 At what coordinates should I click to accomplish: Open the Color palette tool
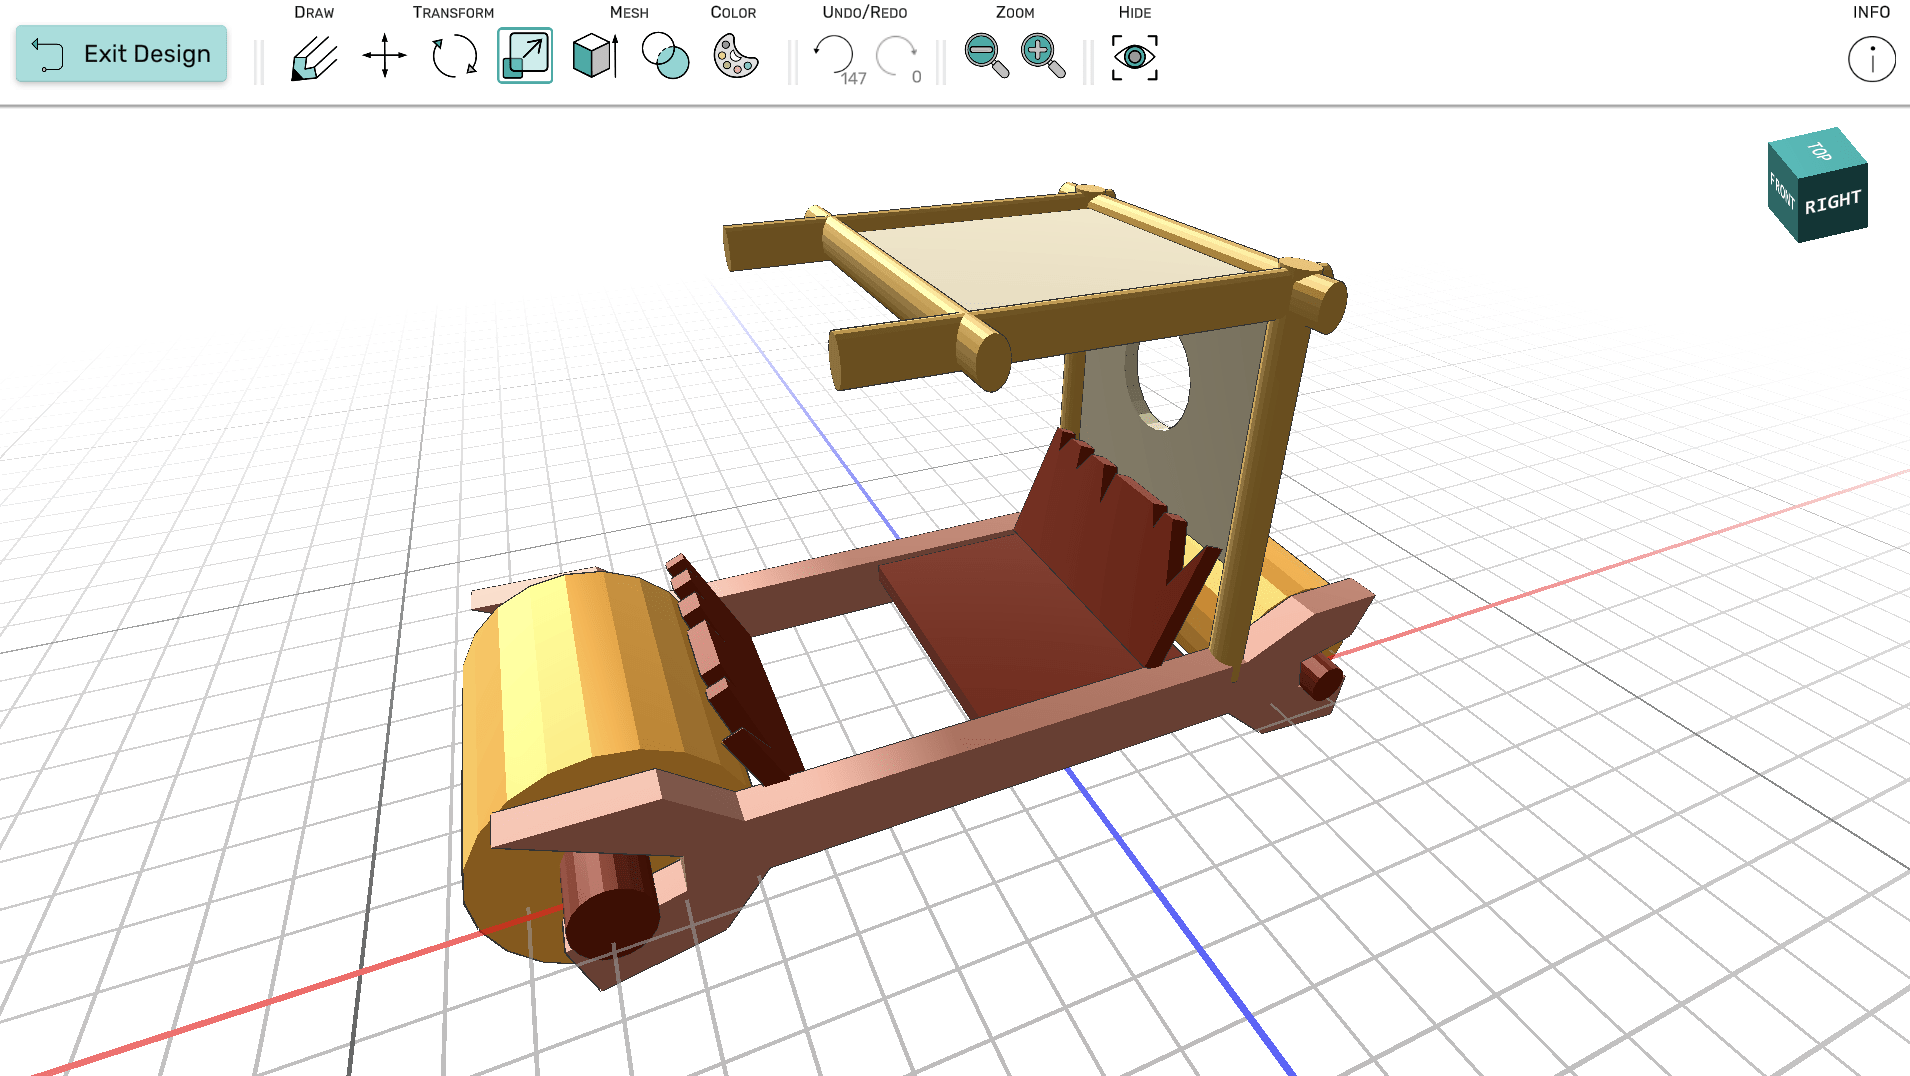pyautogui.click(x=735, y=57)
